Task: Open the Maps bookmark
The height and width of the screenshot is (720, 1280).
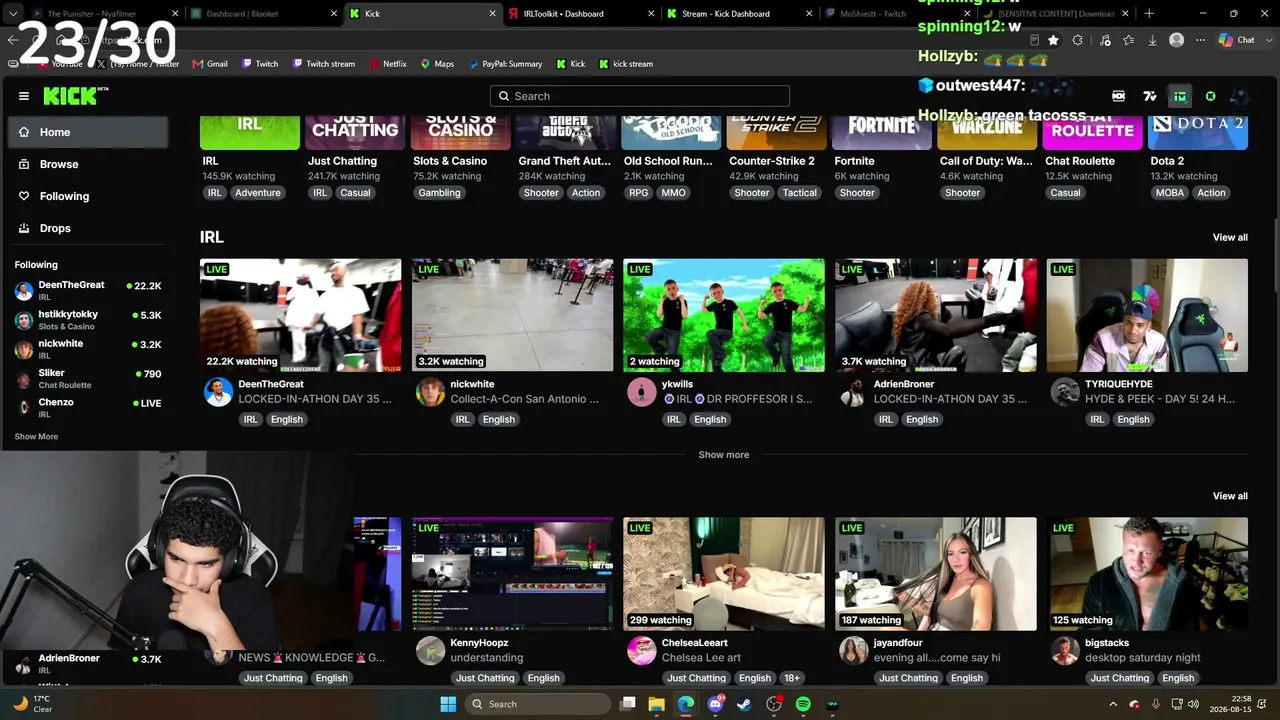Action: click(x=437, y=64)
